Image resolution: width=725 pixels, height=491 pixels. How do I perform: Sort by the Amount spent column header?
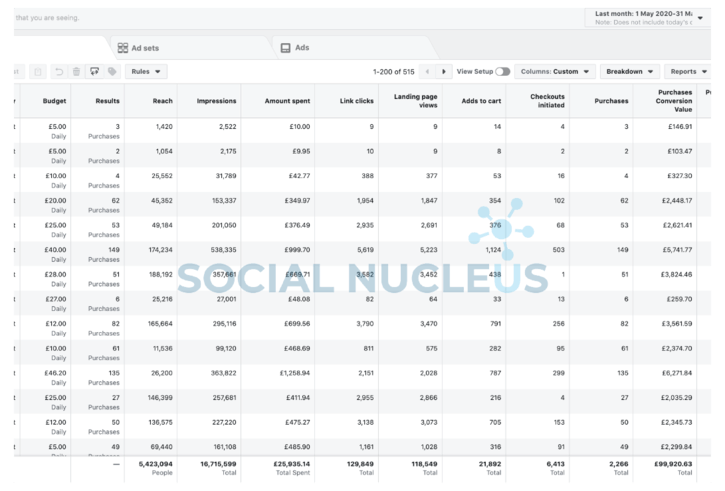click(287, 101)
